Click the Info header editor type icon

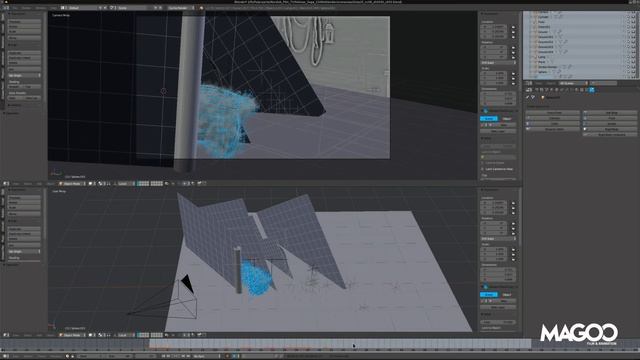tap(6, 7)
